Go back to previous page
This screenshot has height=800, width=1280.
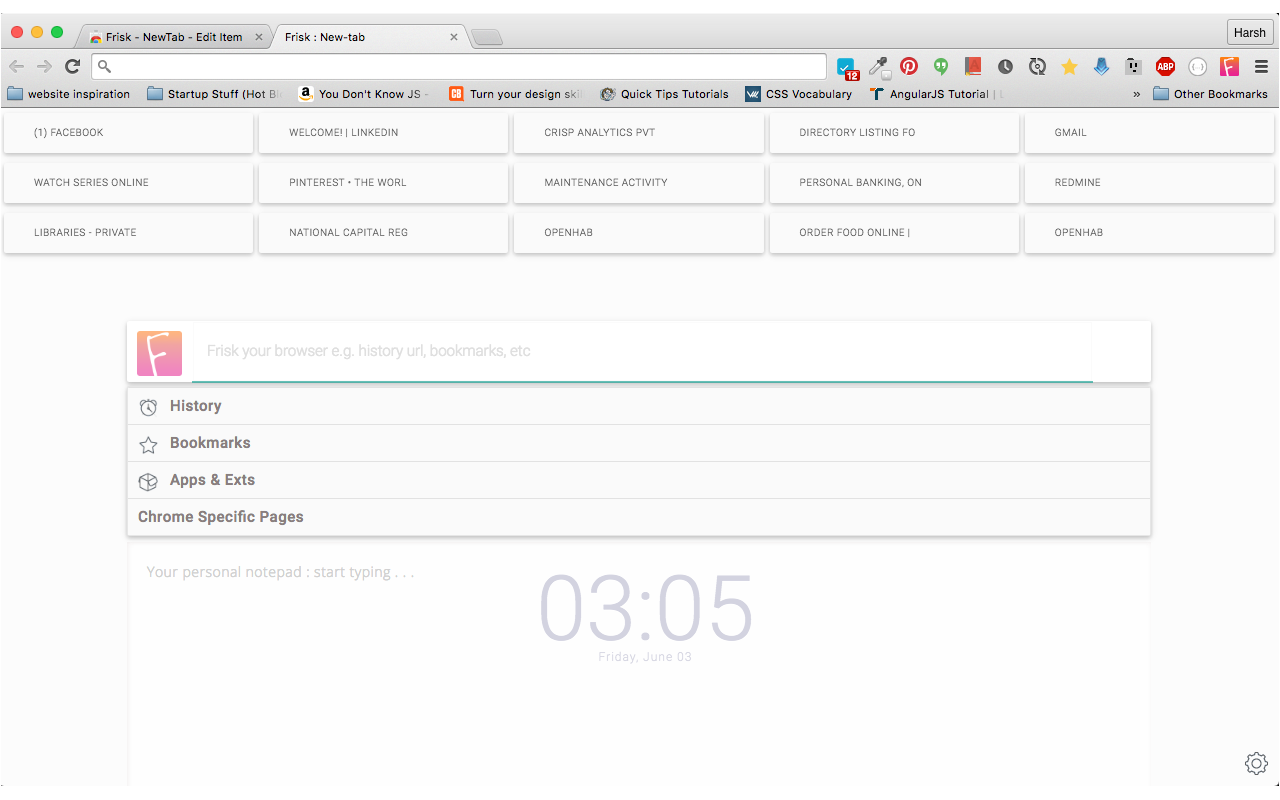coord(17,66)
